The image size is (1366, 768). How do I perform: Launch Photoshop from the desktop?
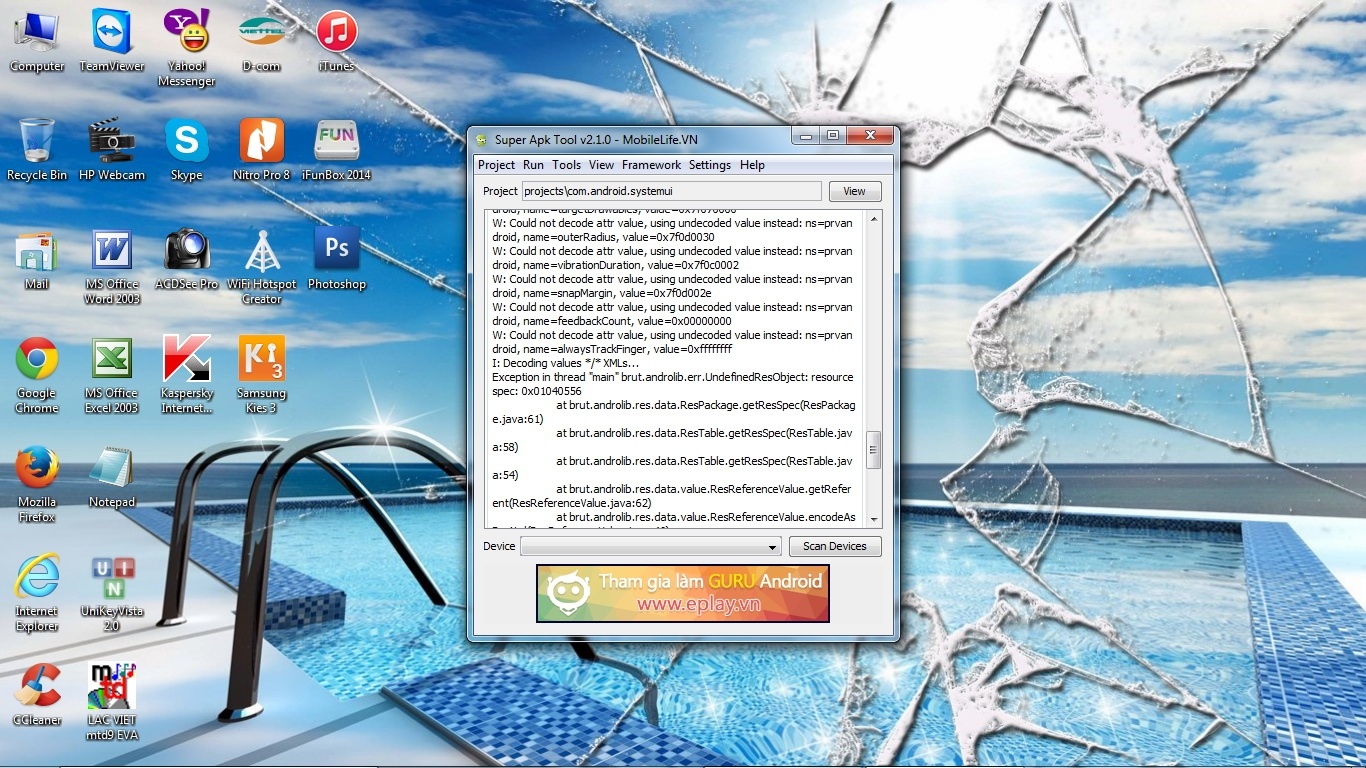(337, 258)
